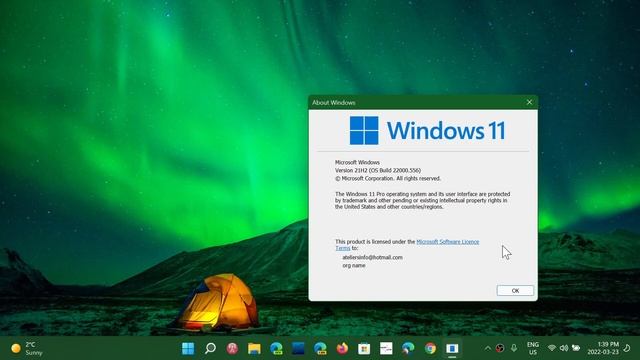Open the clock showing 1:39 PM
Screen dimensions: 640x360
[x=603, y=348]
